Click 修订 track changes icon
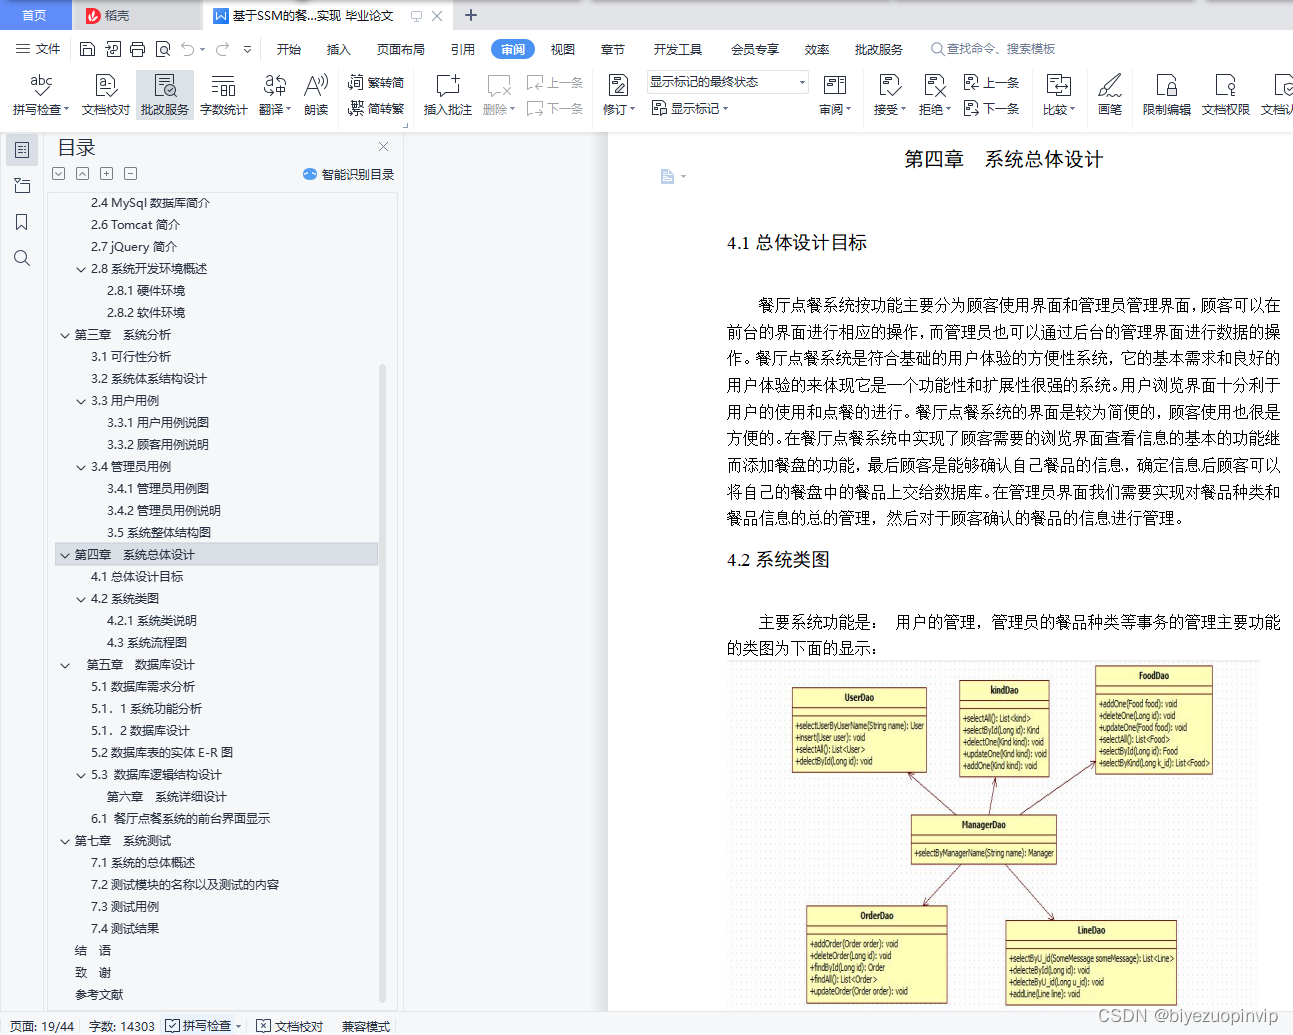Screen dimensions: 1293x1035 [619, 95]
